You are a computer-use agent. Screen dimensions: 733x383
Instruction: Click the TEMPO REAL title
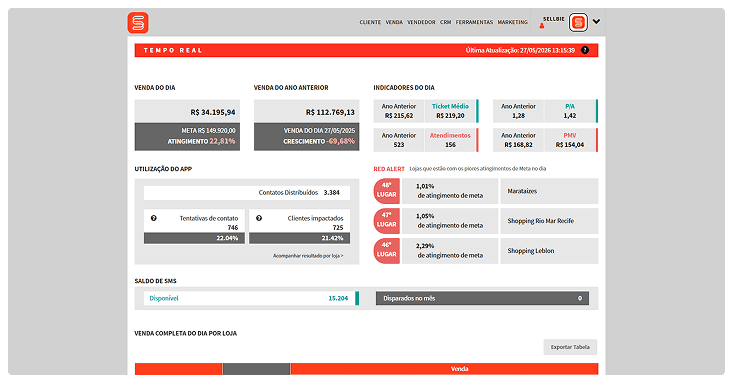pos(173,50)
